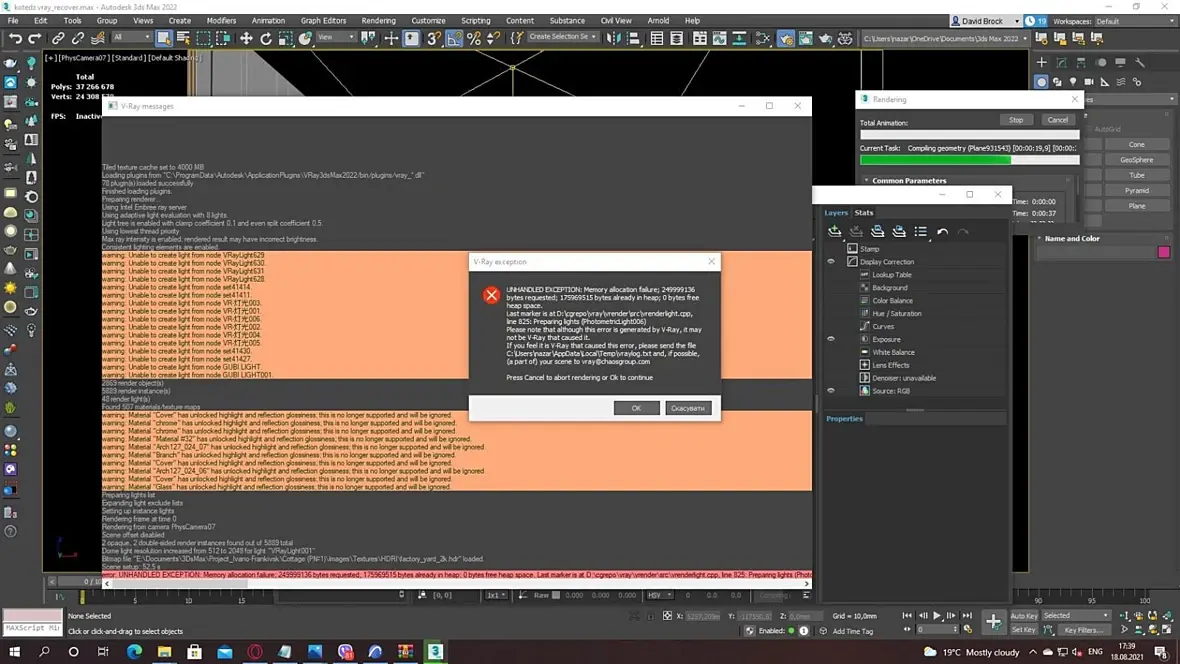Collapse the Common Parameters rollout

[908, 181]
